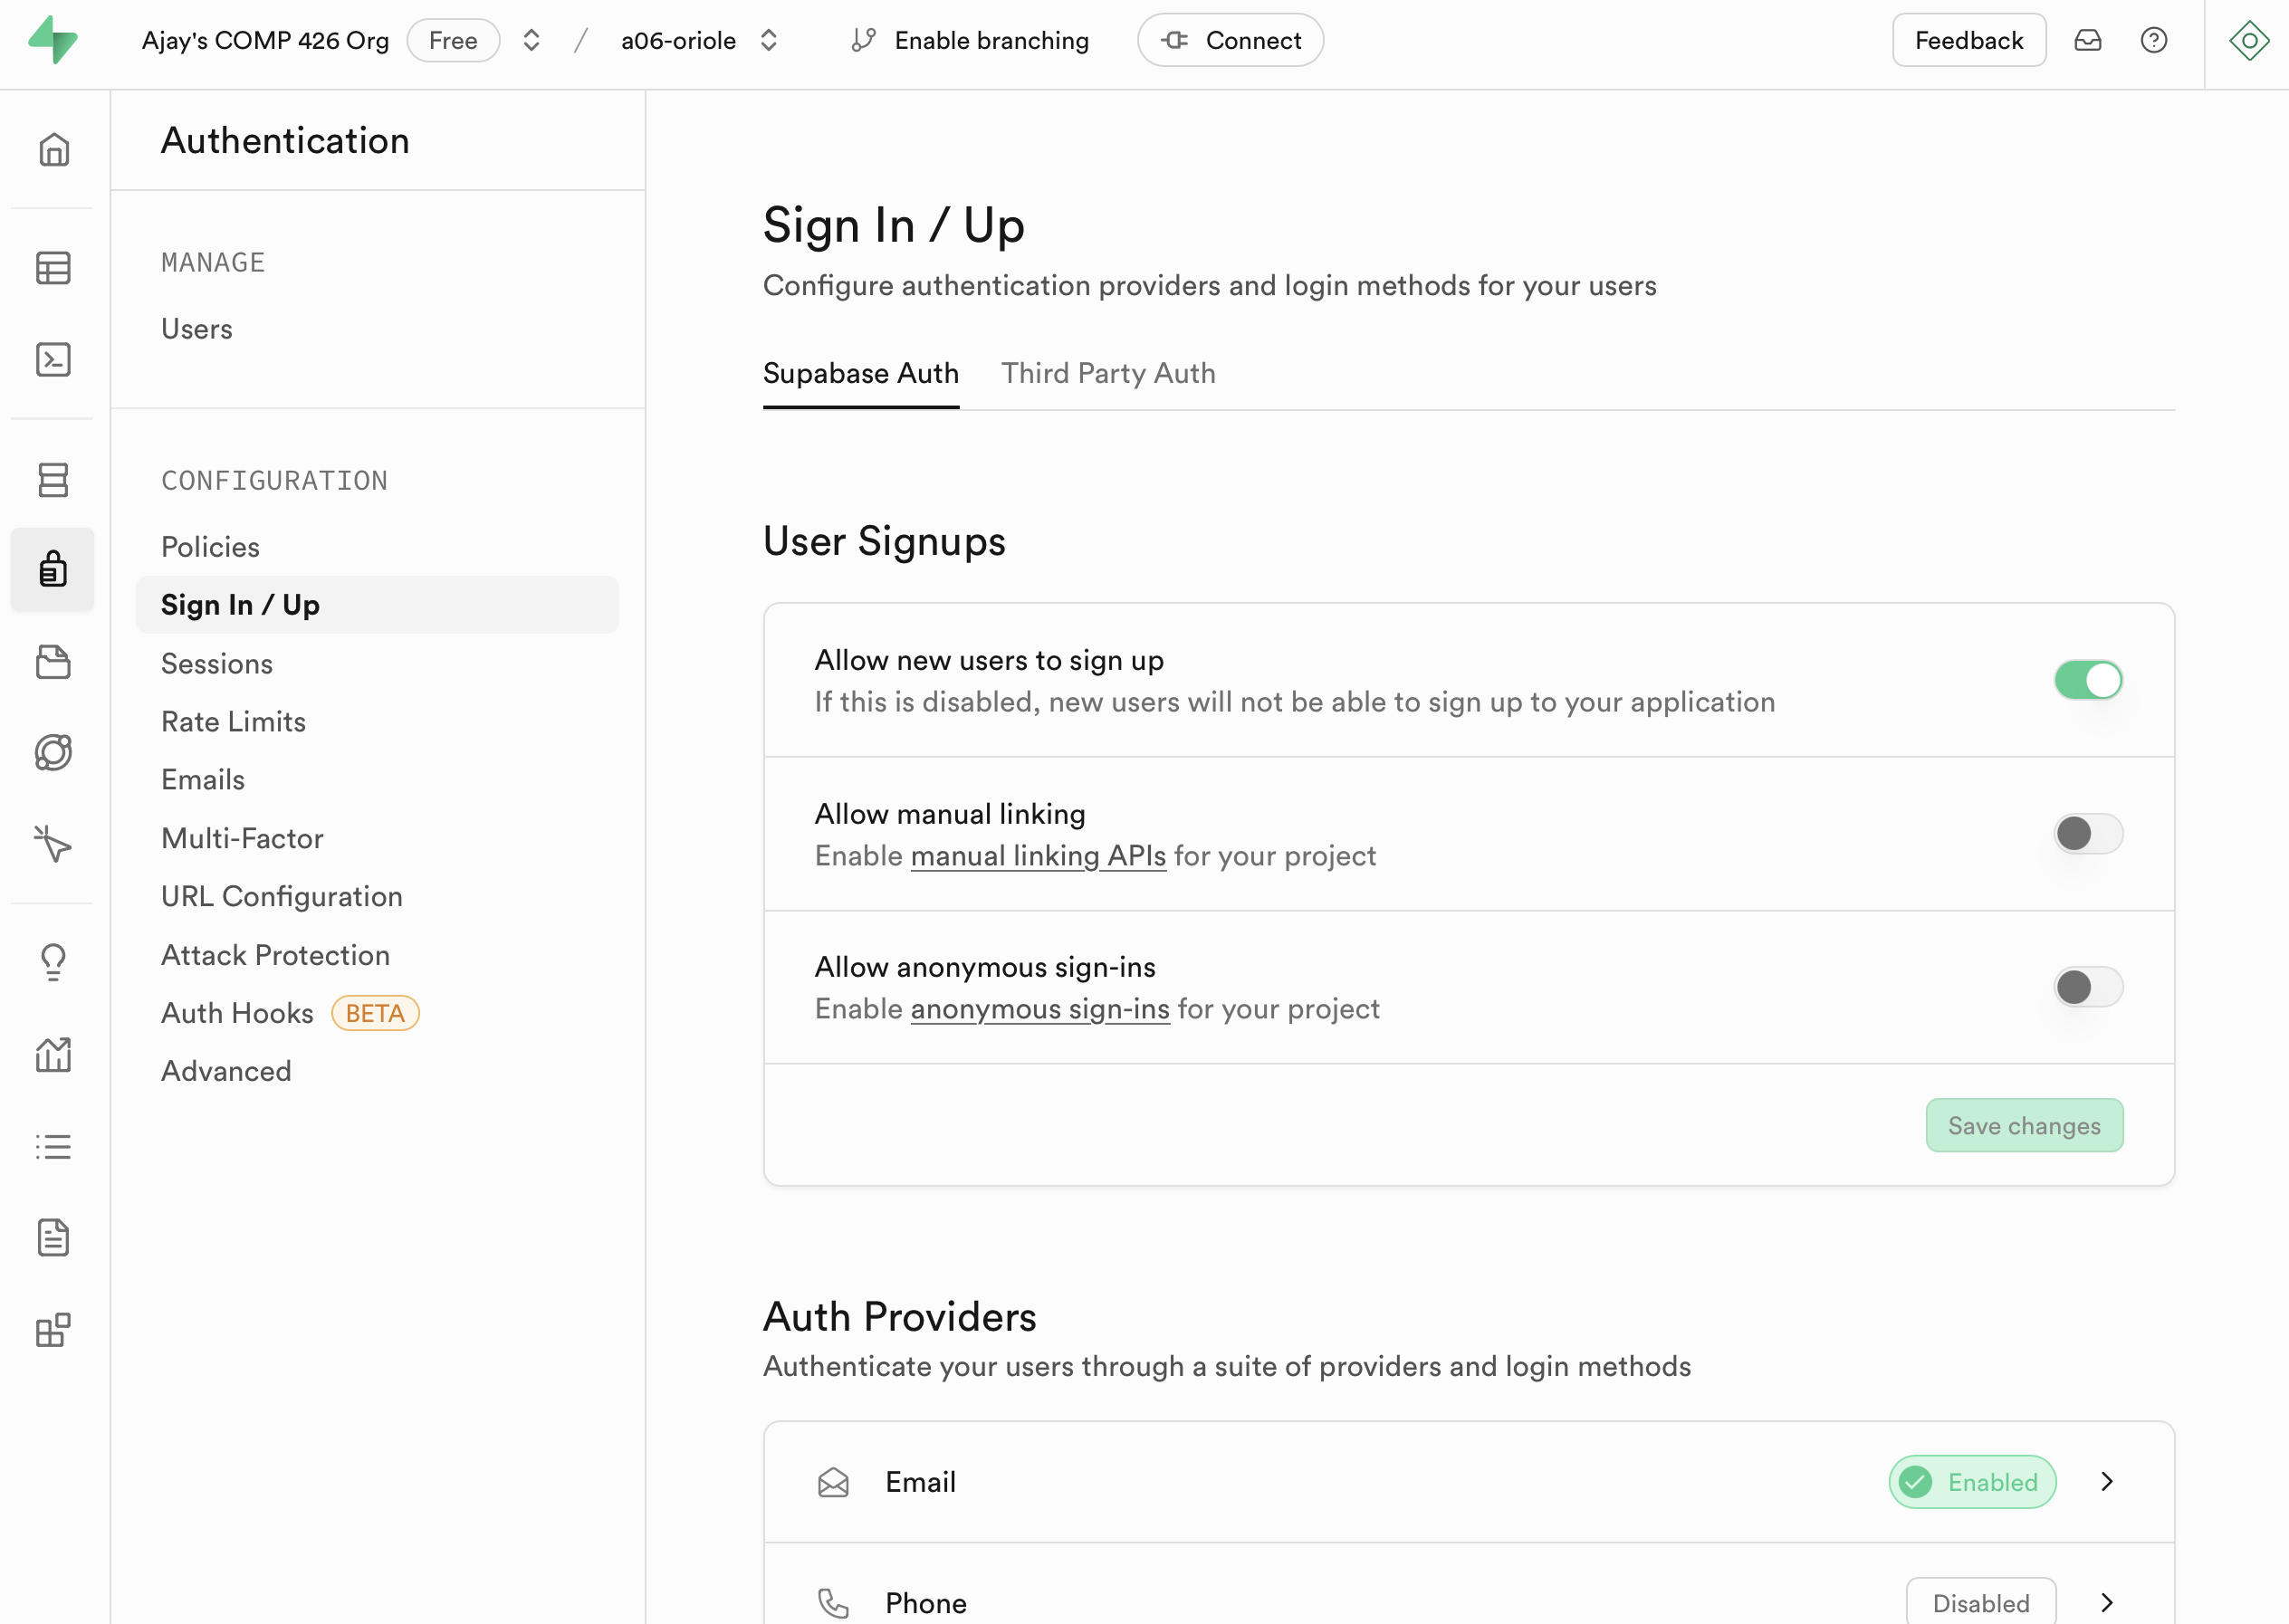
Task: Open the Edge Functions icon
Action: coord(54,753)
